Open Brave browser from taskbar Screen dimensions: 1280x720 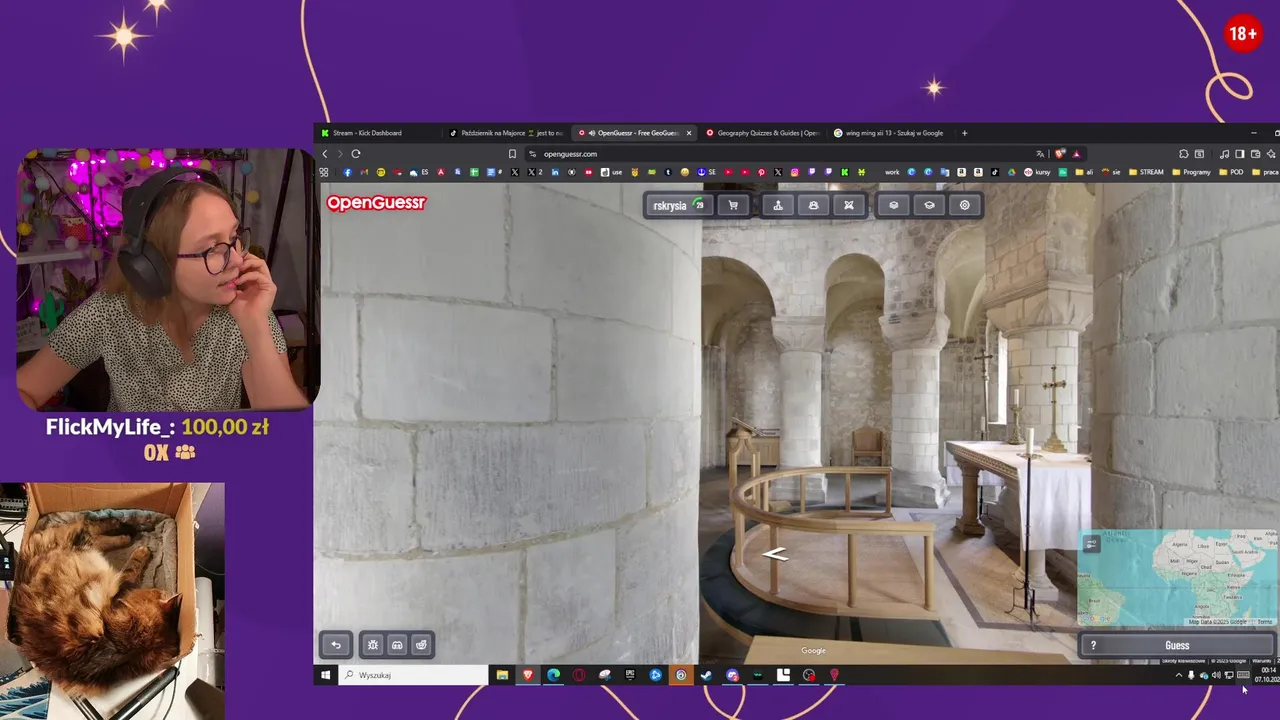tap(528, 675)
